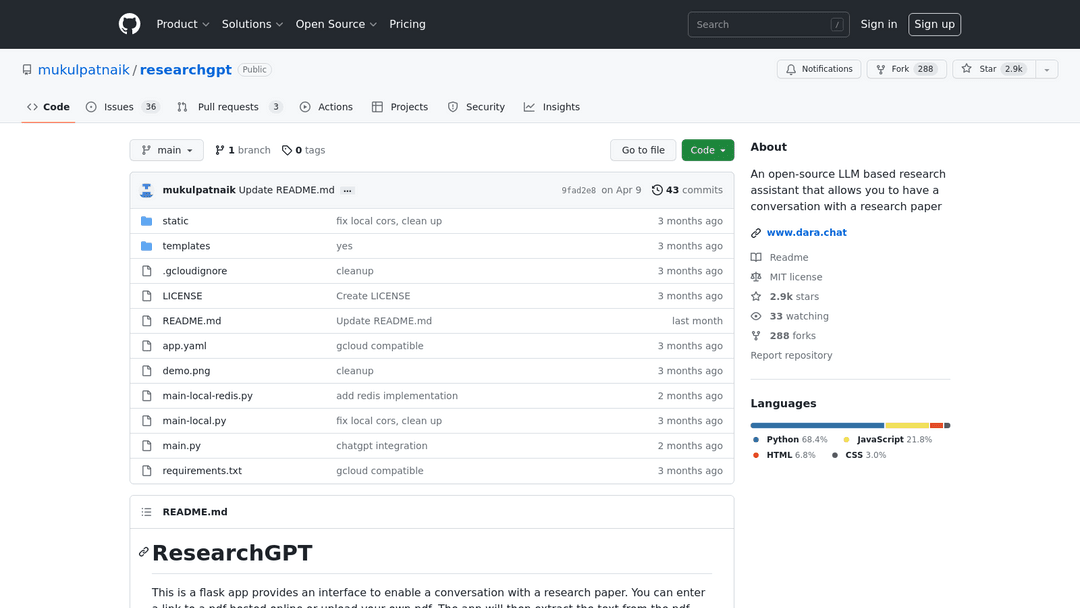1080x608 pixels.
Task: Click the Sign in link
Action: tap(878, 24)
